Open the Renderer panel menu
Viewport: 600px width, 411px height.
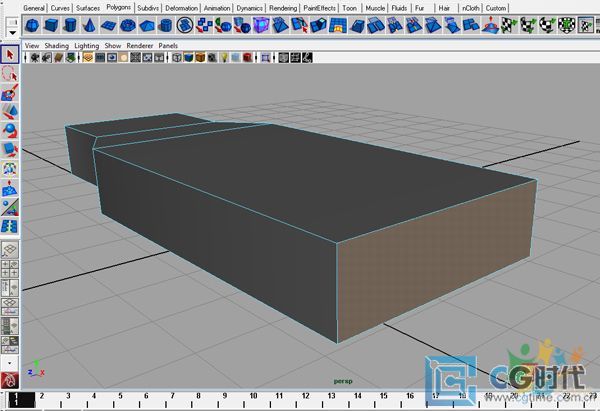(x=140, y=46)
